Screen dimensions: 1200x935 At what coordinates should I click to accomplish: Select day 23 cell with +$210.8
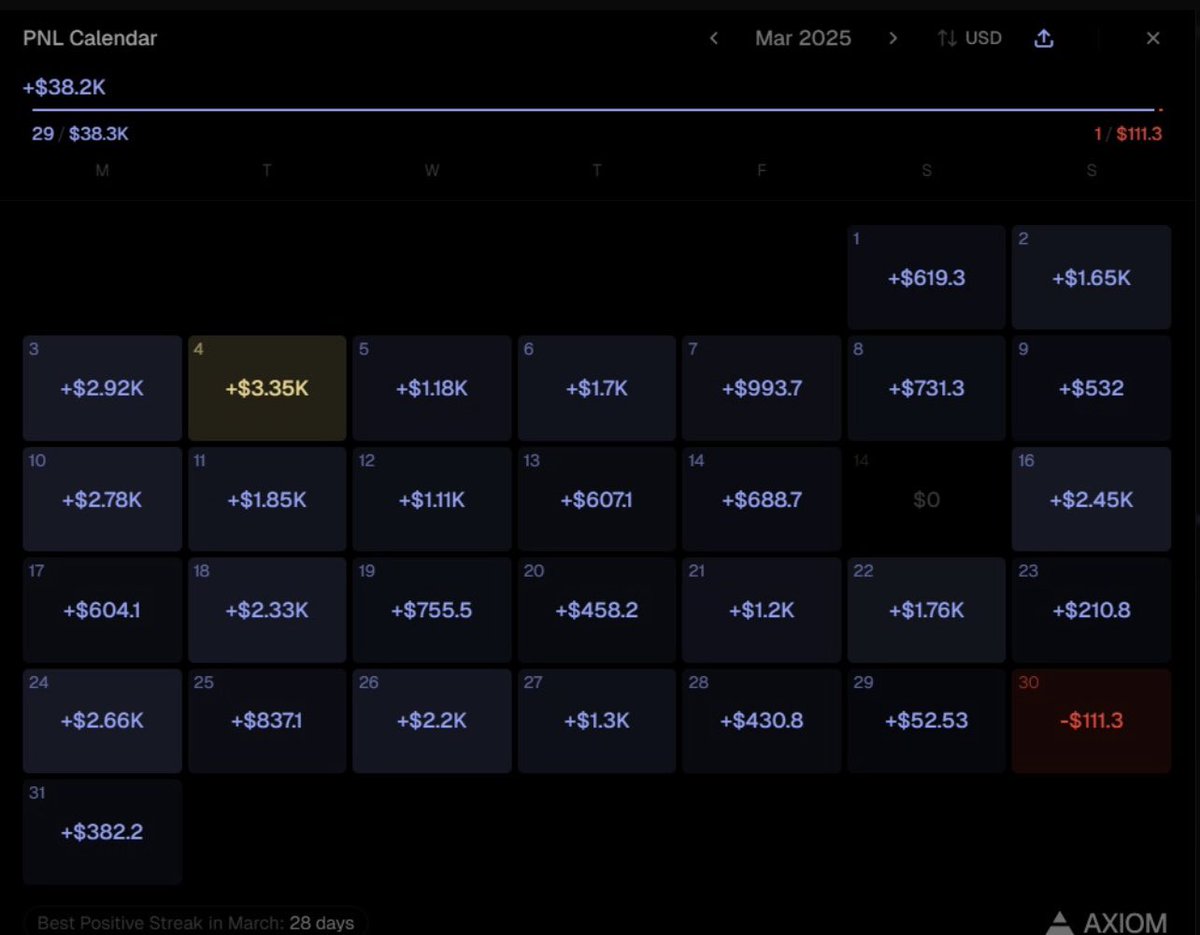point(1091,610)
